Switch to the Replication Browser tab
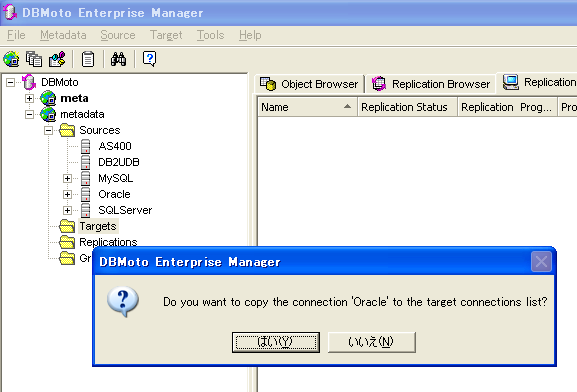Screen dimensions: 577x392 431,84
